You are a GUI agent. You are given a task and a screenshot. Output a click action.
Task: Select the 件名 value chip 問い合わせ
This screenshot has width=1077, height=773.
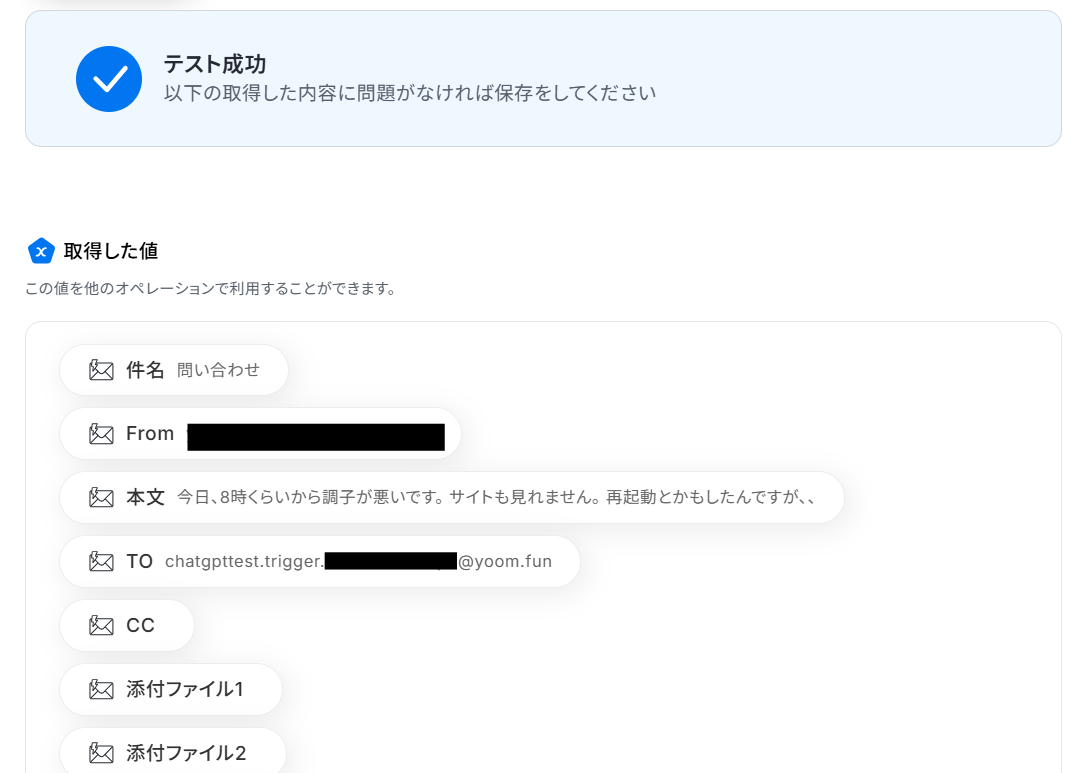coord(174,370)
